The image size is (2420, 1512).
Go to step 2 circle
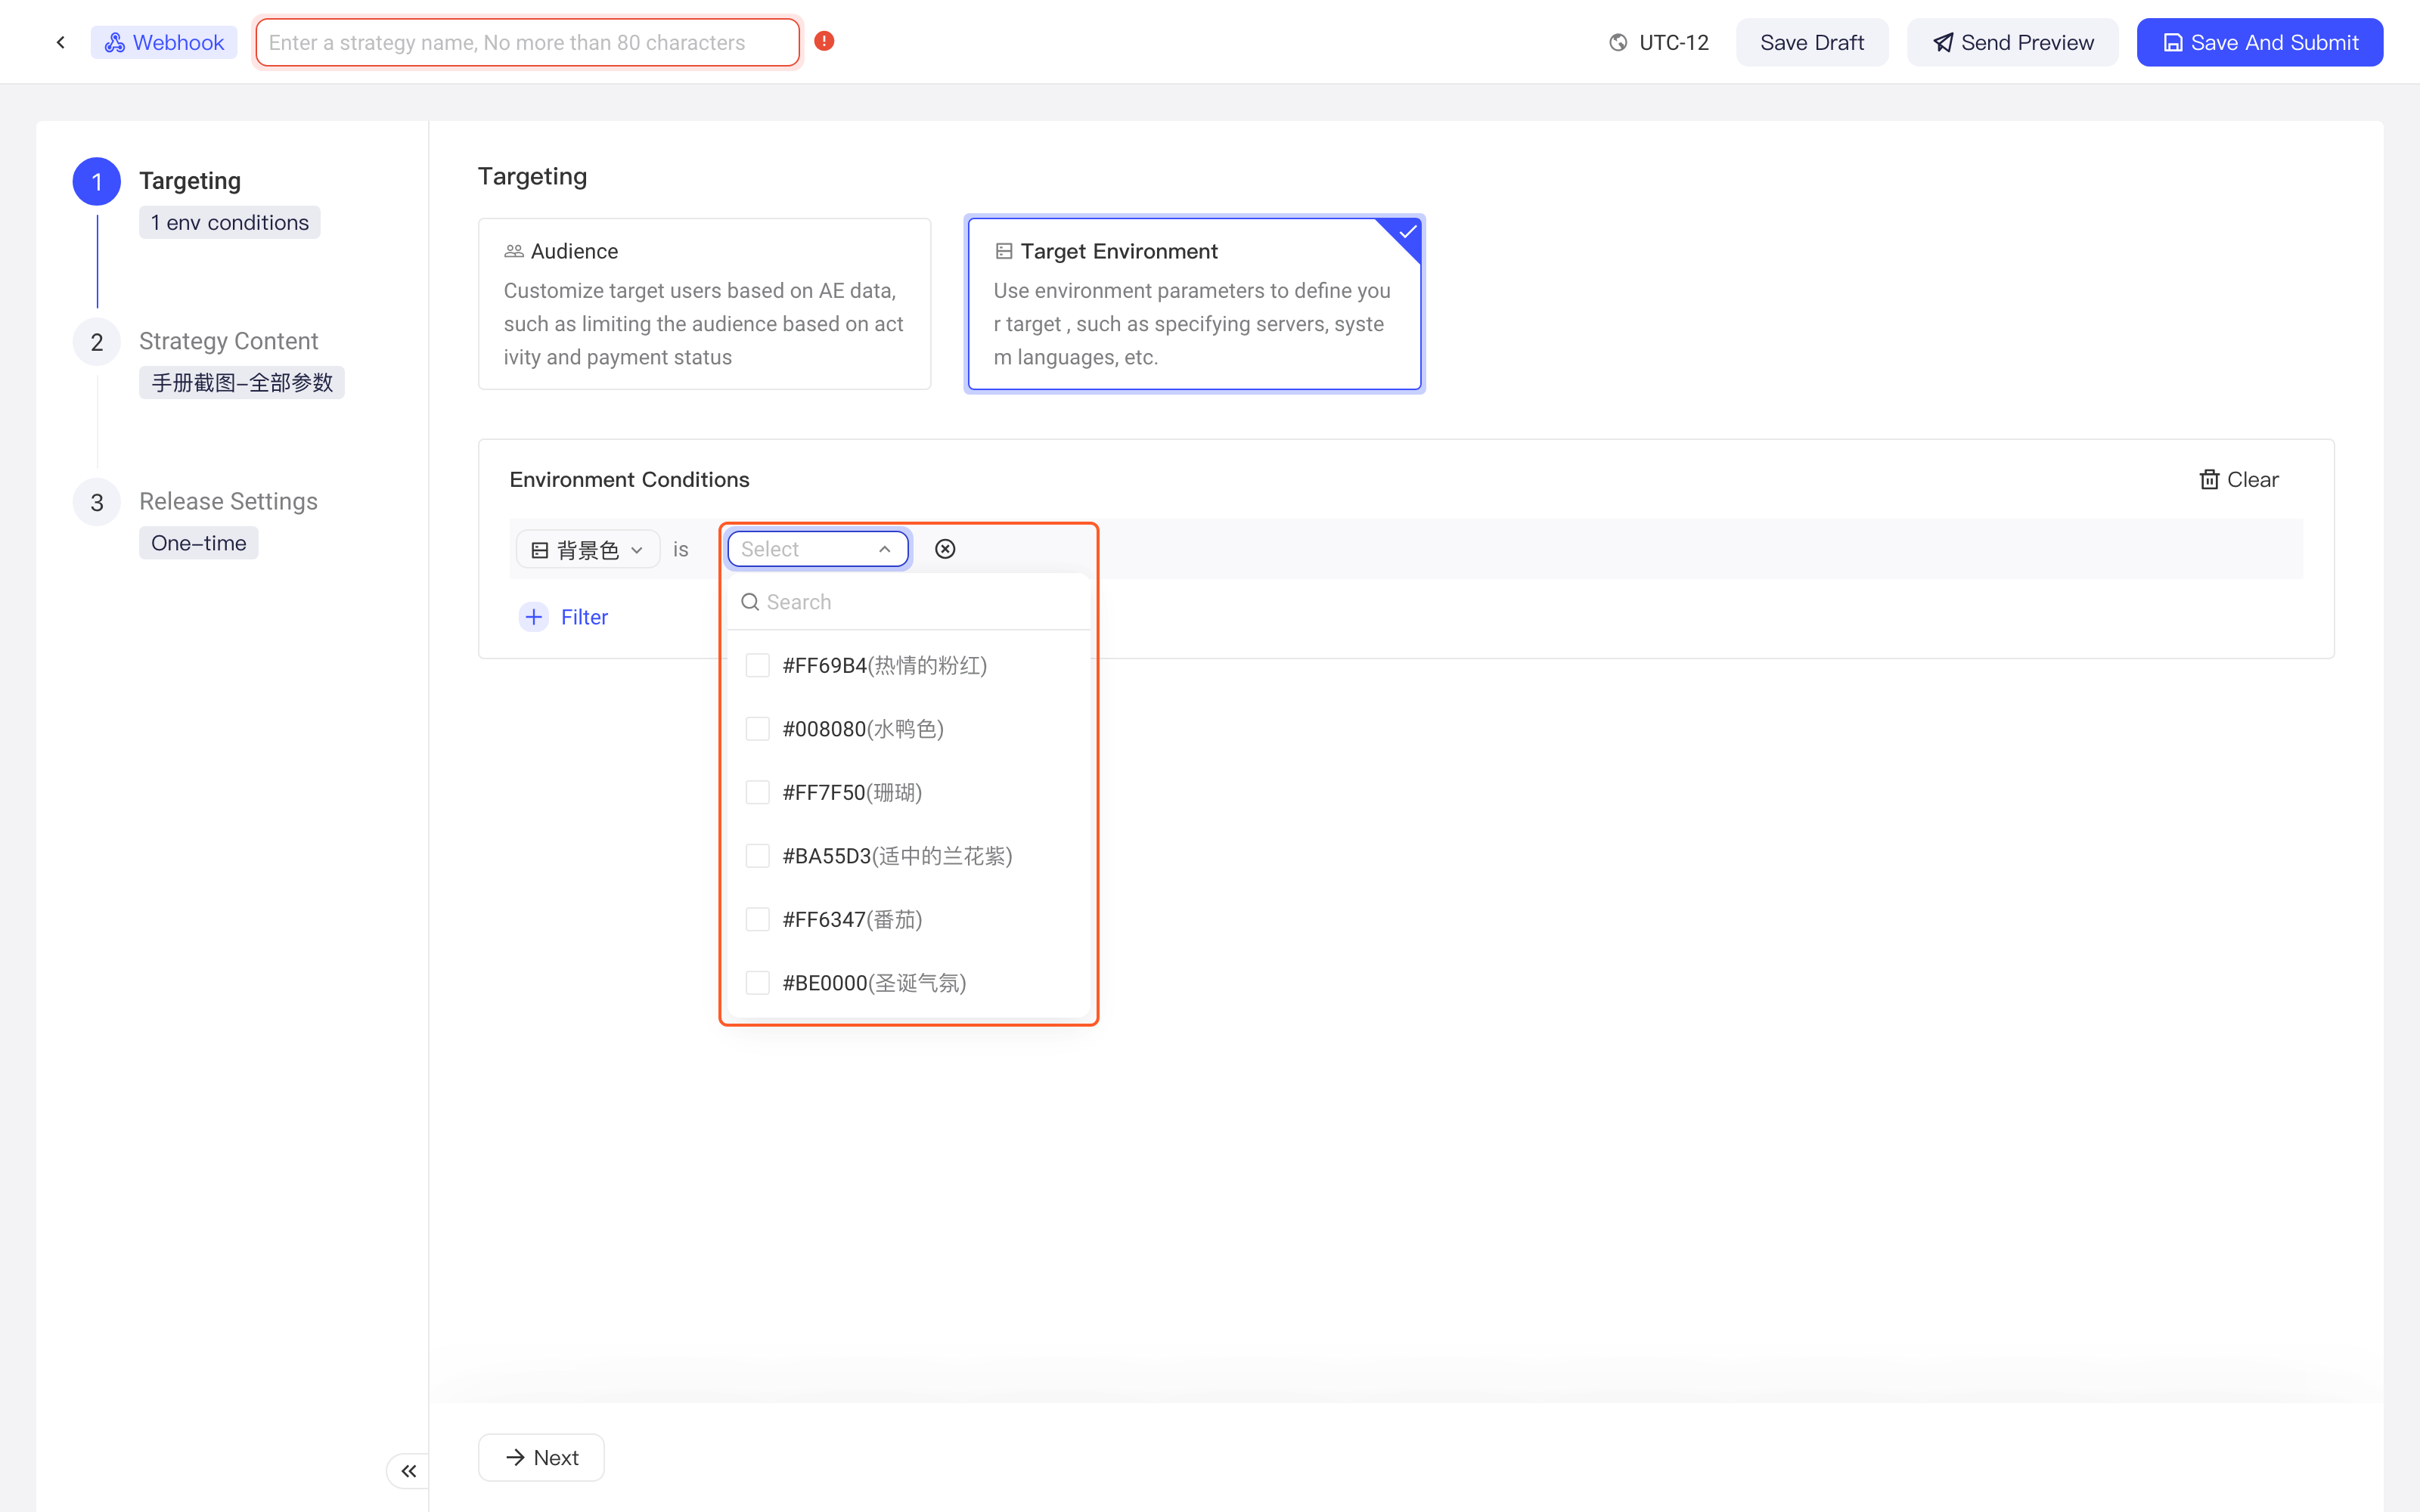(x=97, y=342)
